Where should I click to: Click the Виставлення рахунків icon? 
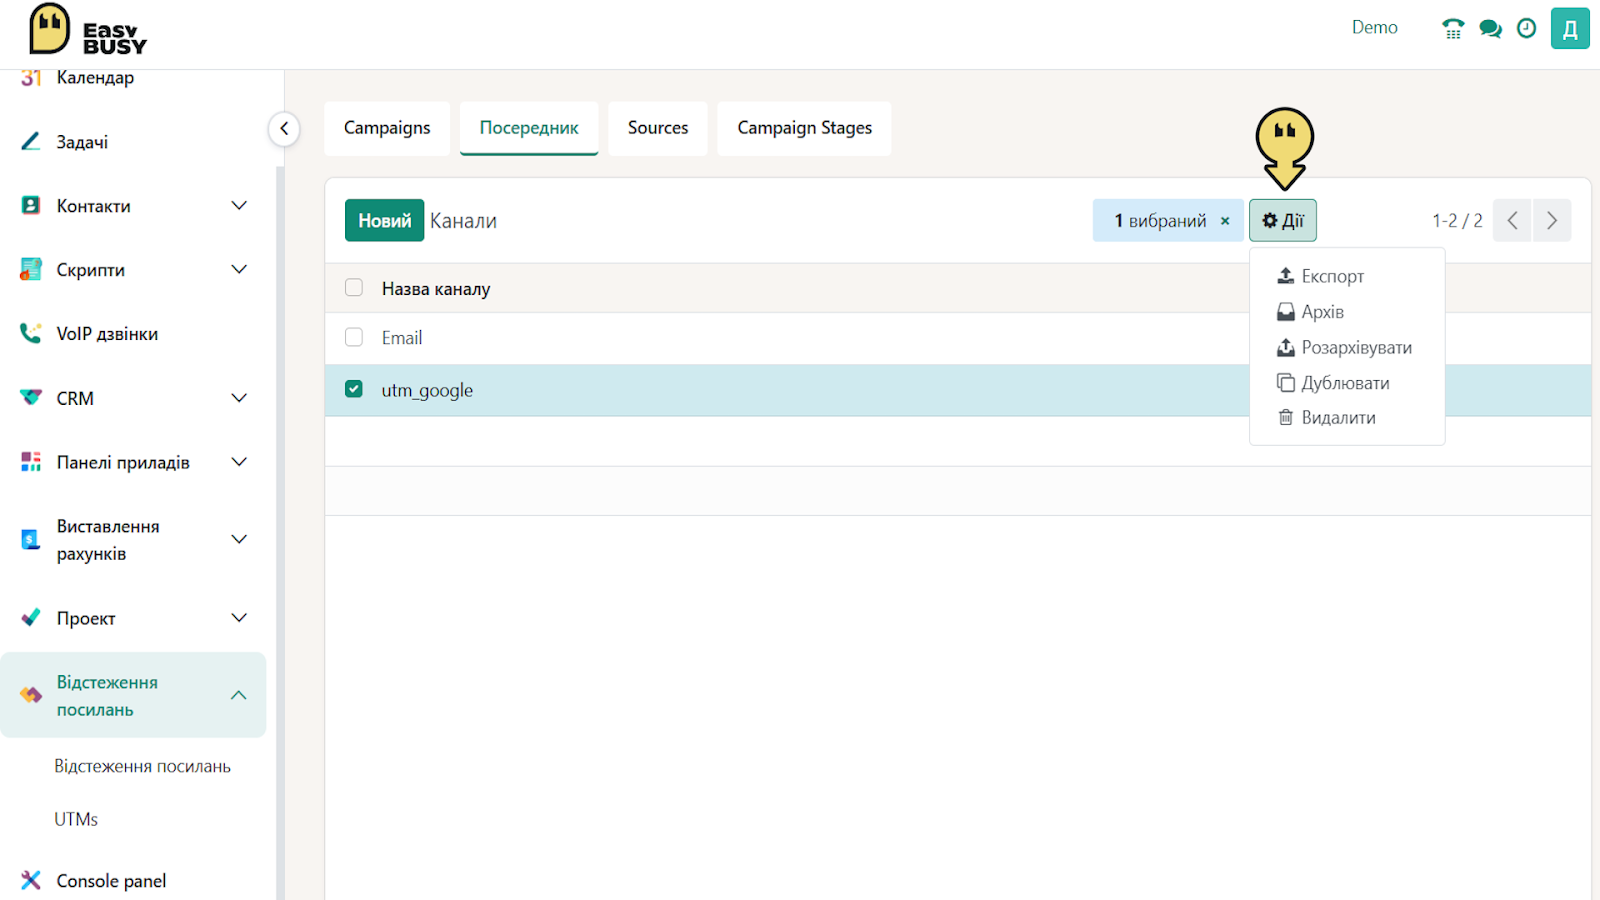point(31,539)
